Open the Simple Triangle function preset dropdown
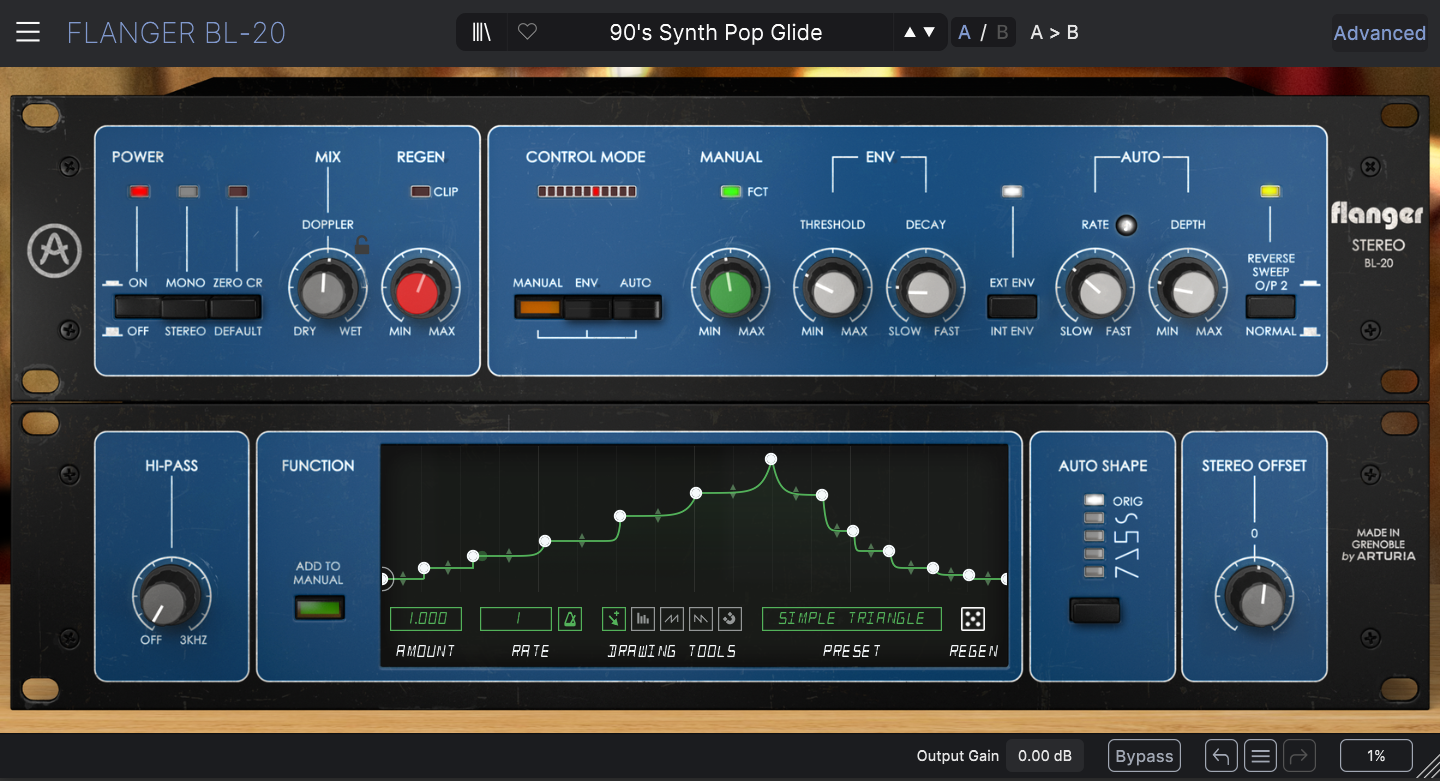Image resolution: width=1440 pixels, height=781 pixels. (x=851, y=619)
